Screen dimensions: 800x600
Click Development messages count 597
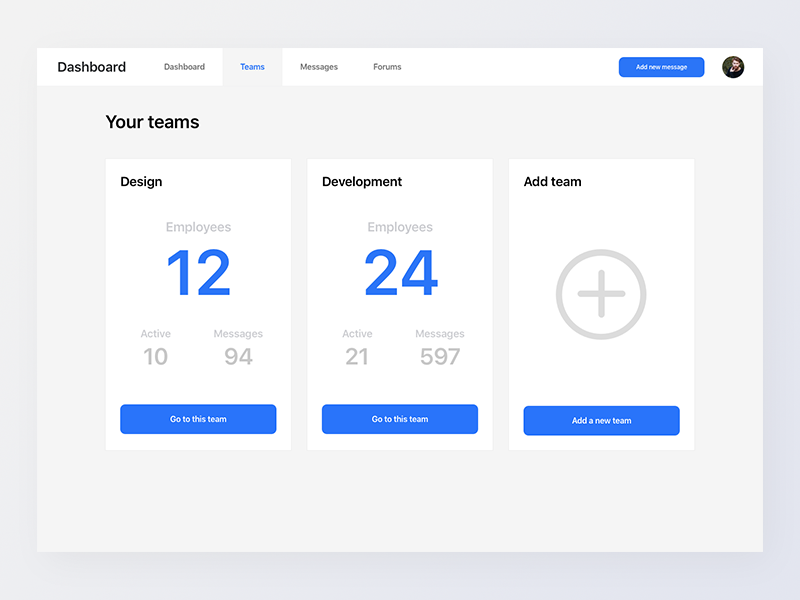click(440, 357)
